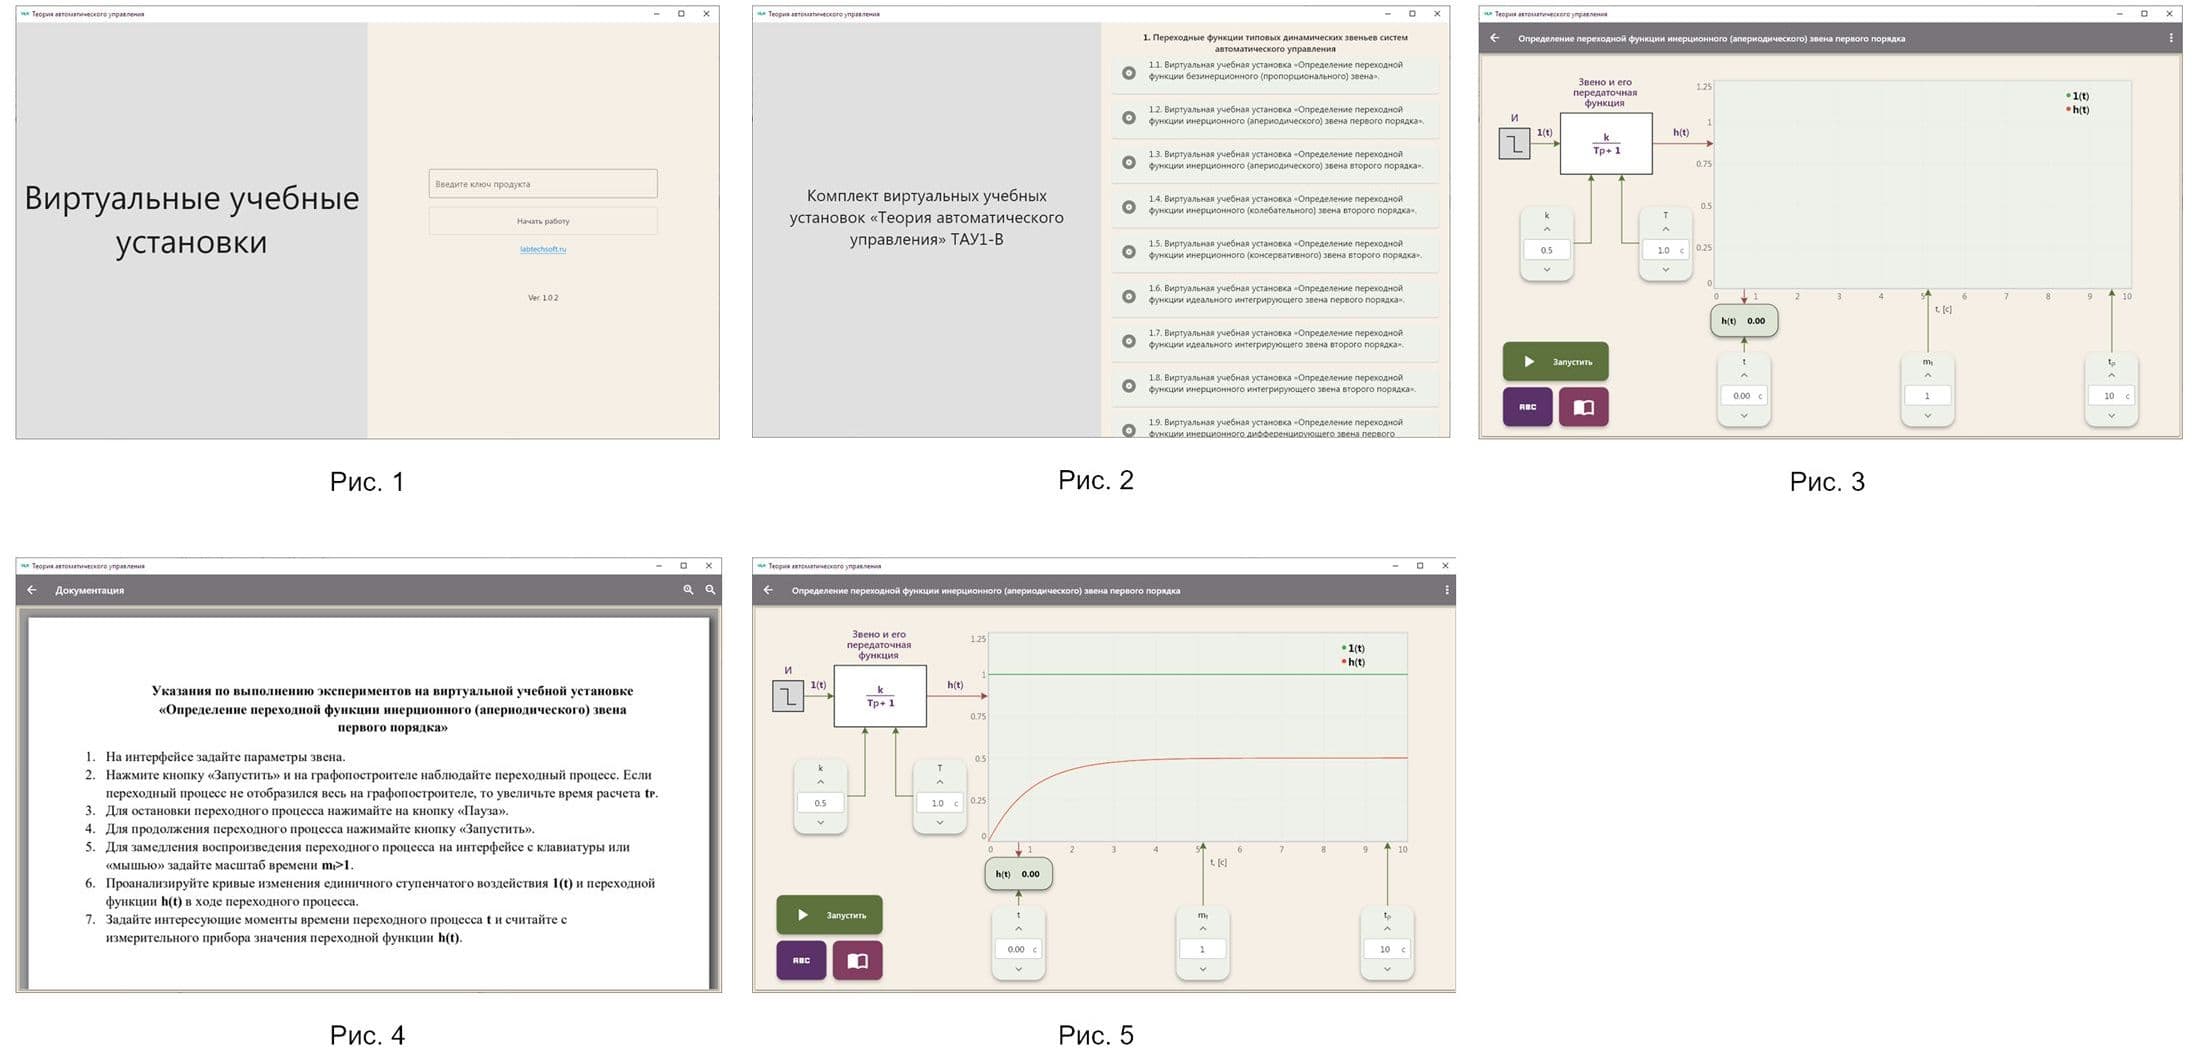Click the documentation book icon in Рис. 3
Screen dimensions: 2200x1057
tap(1583, 407)
